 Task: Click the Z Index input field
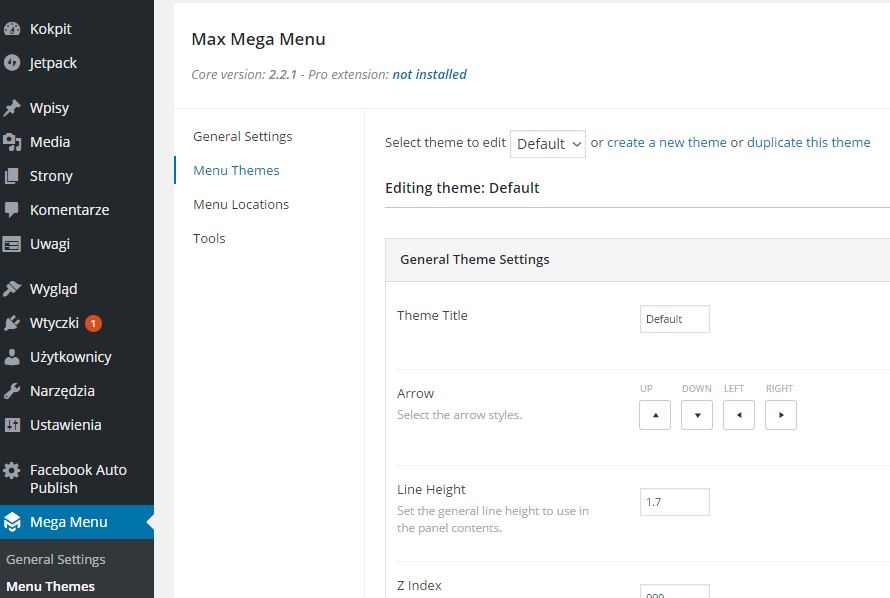pos(675,591)
